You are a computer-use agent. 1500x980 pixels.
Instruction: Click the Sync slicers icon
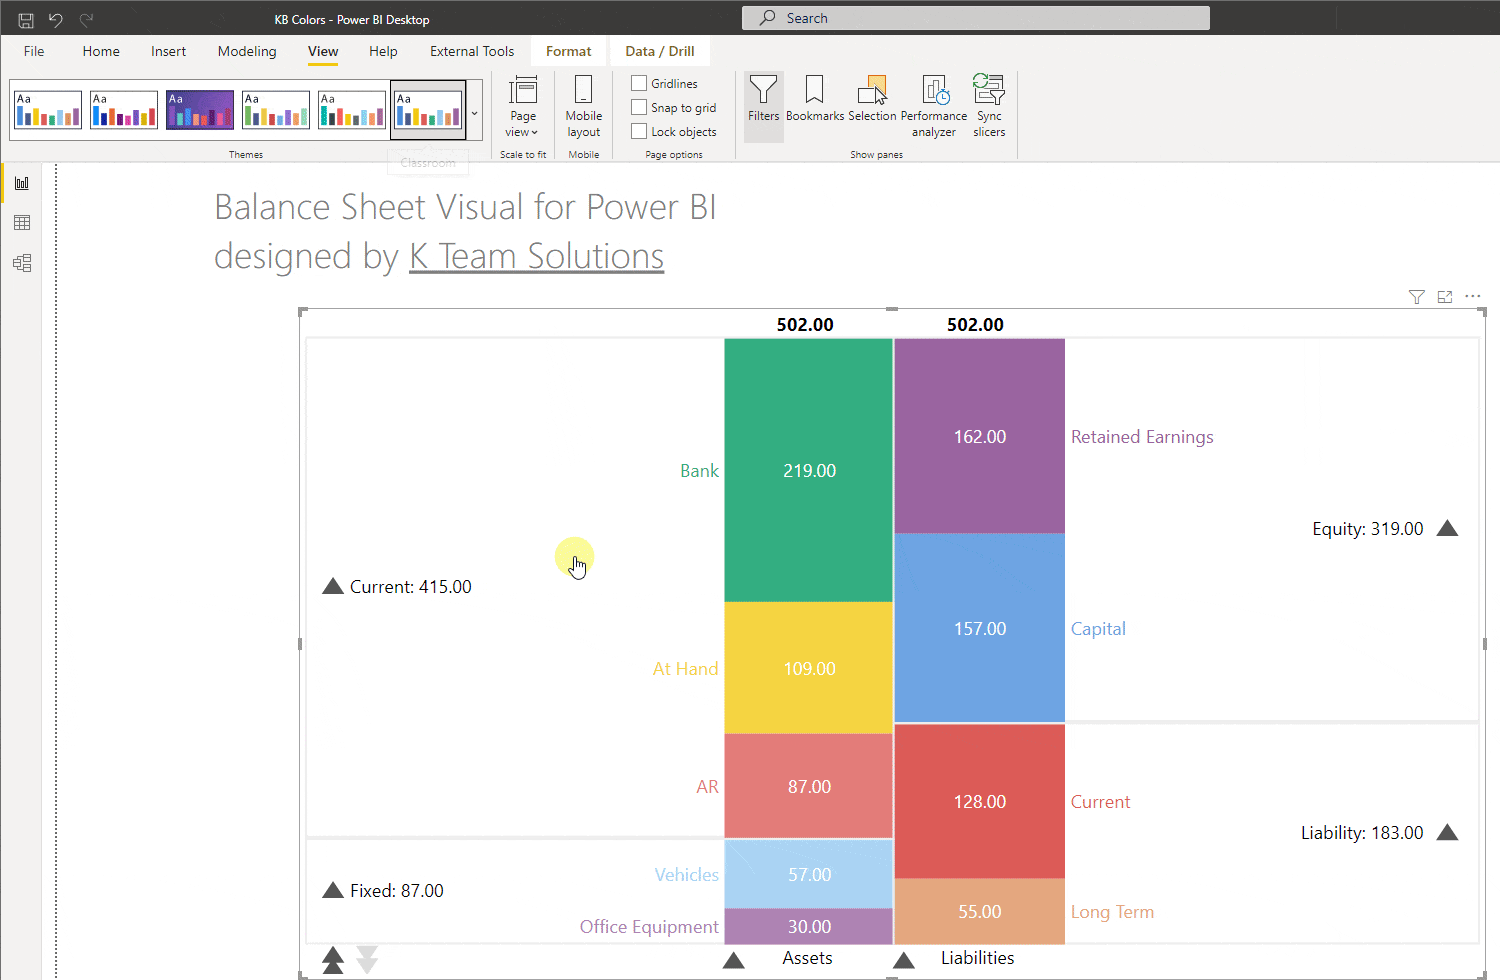point(988,100)
